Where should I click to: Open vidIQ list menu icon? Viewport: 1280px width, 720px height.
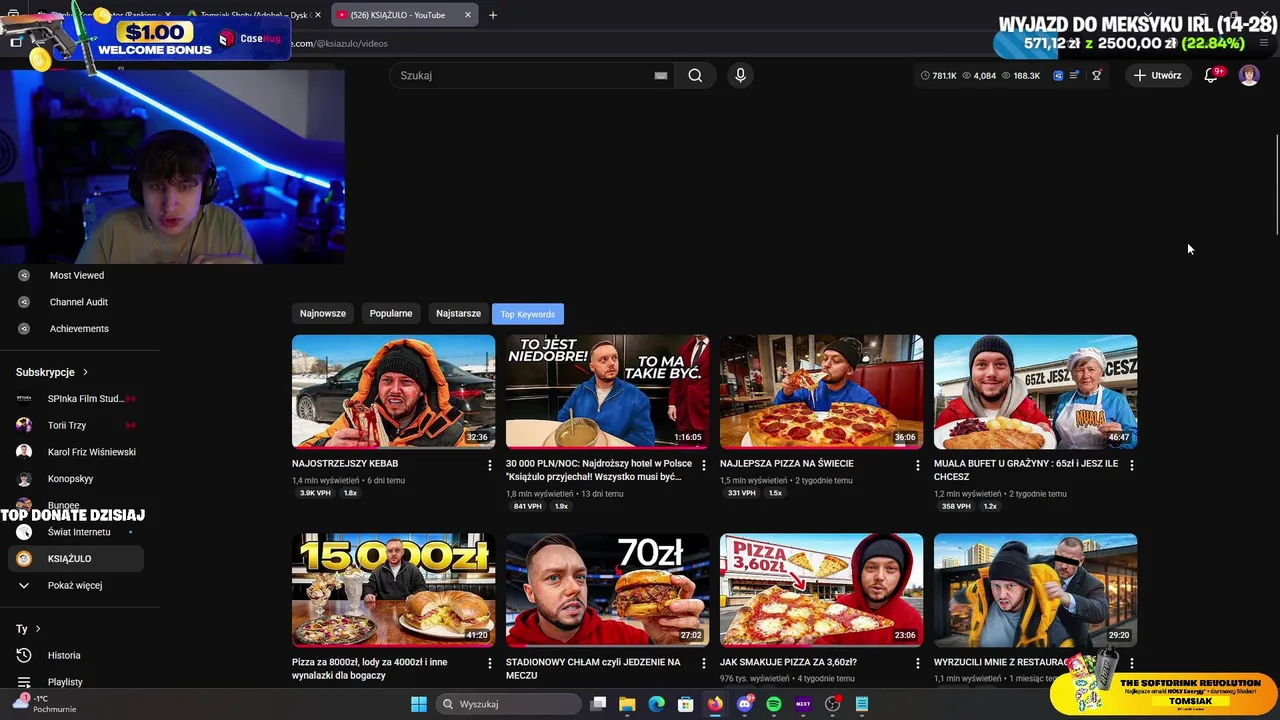pos(1075,75)
